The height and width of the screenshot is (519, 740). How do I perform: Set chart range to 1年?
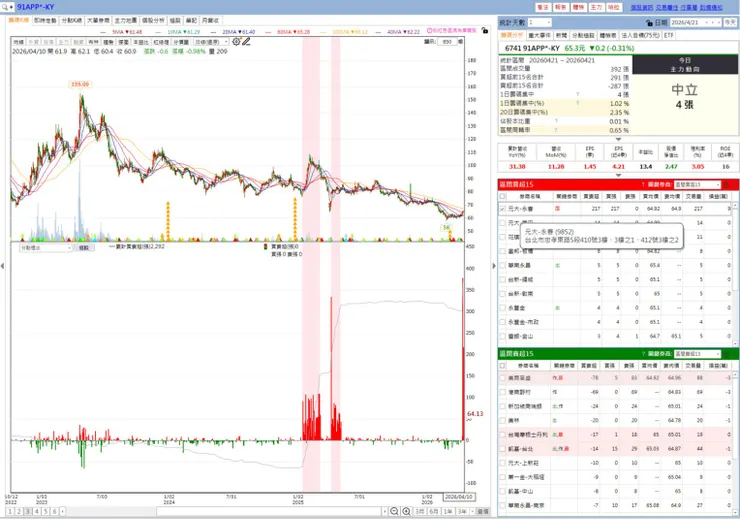(448, 511)
